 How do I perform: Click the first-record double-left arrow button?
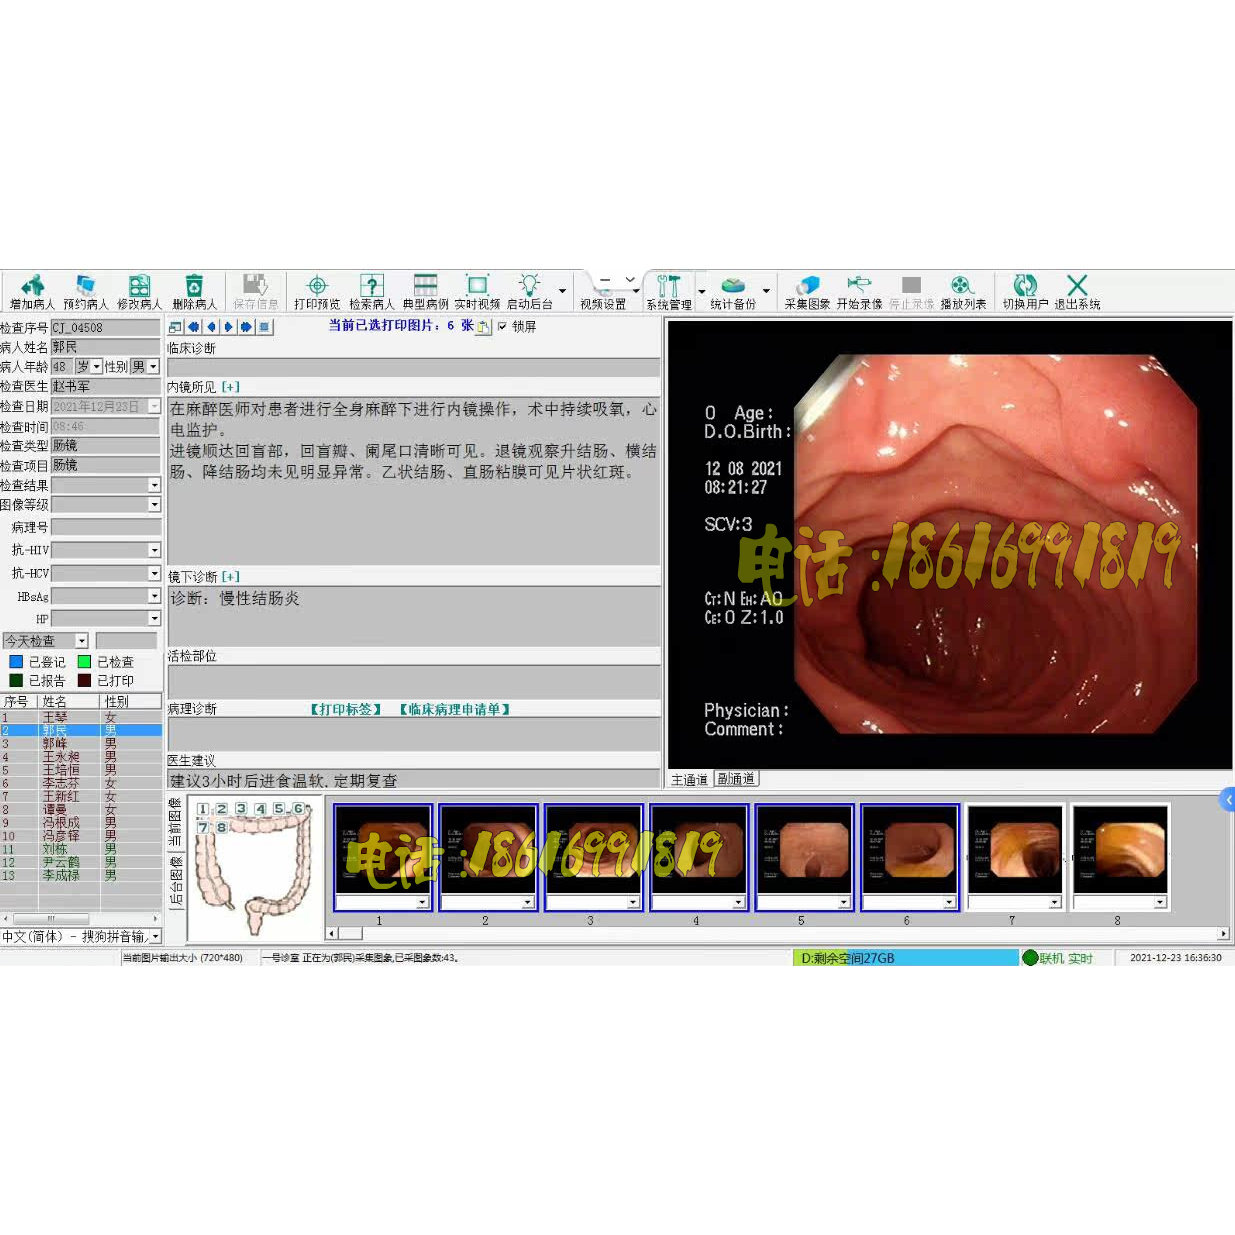pyautogui.click(x=194, y=326)
